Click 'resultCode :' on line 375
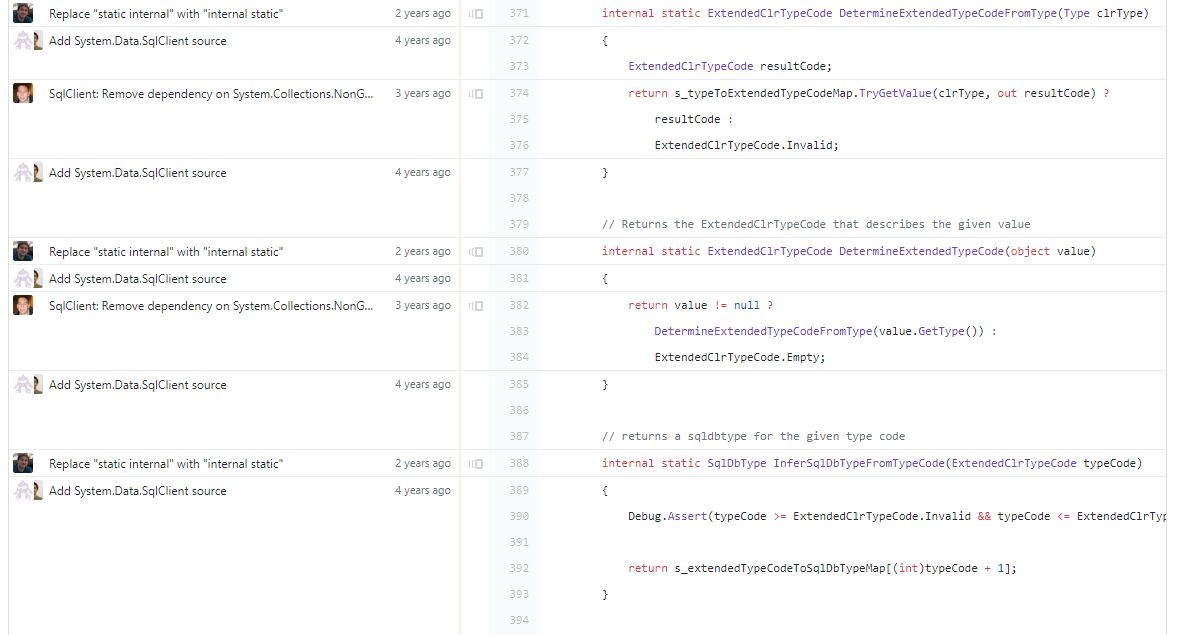The width and height of the screenshot is (1181, 635). click(x=694, y=119)
